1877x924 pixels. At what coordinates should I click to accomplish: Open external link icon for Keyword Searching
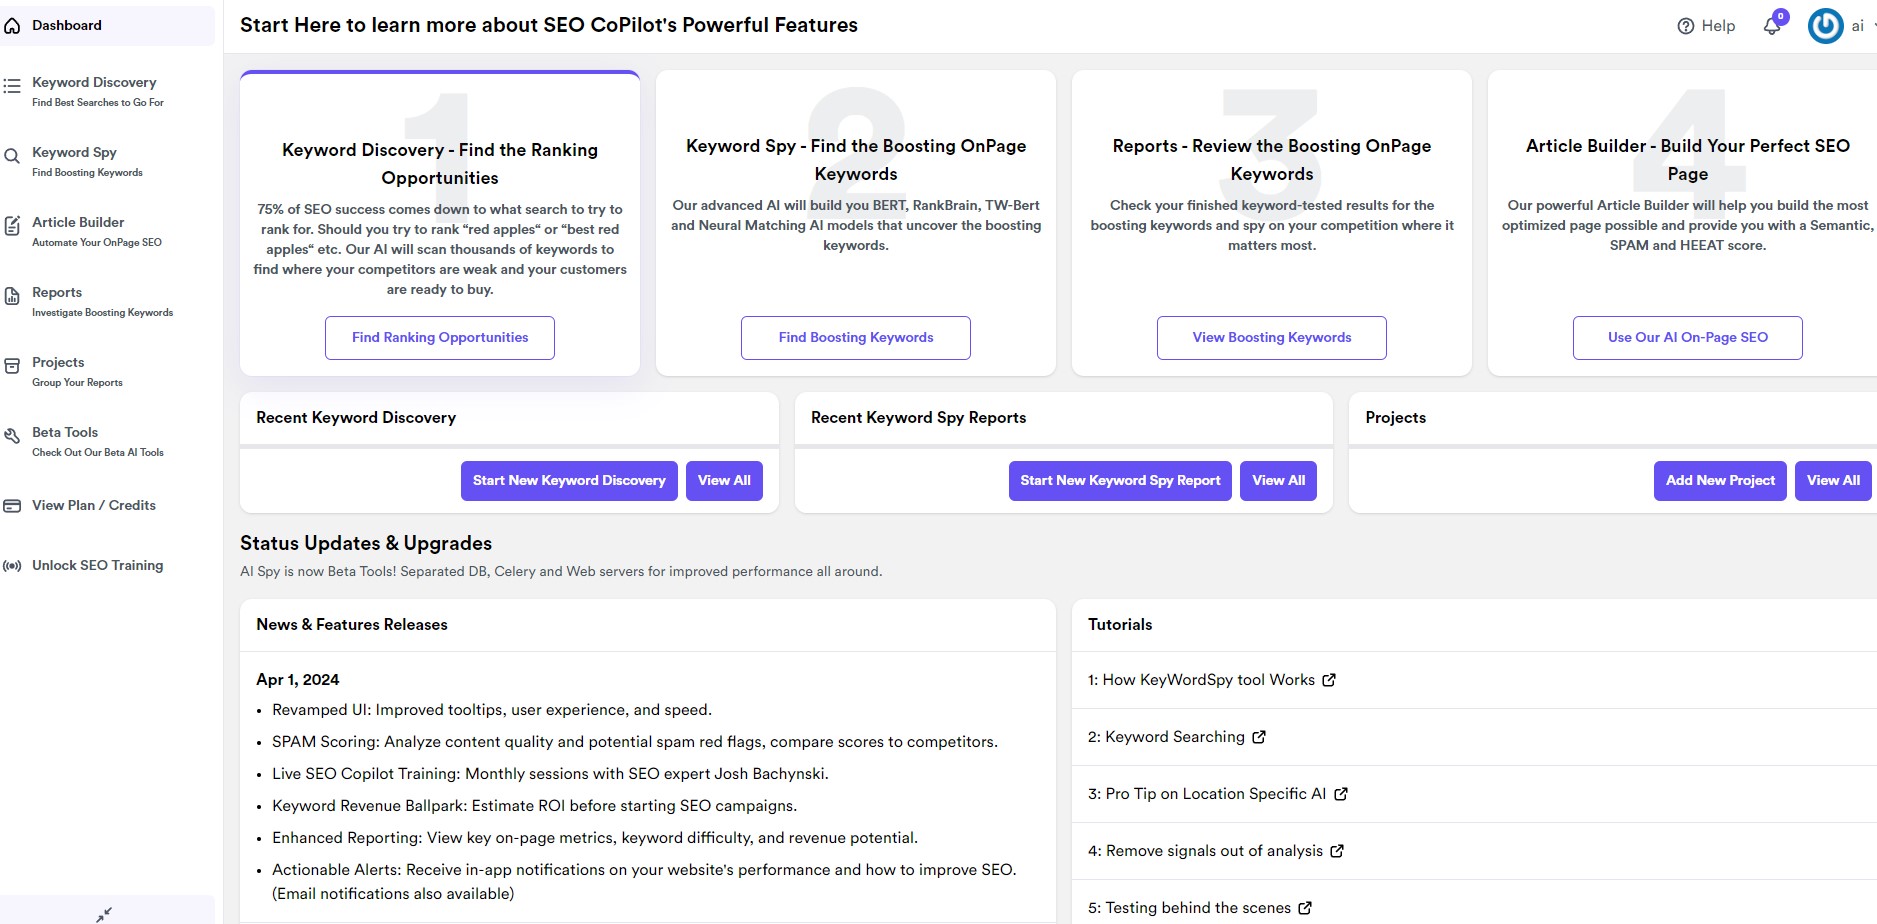coord(1259,737)
